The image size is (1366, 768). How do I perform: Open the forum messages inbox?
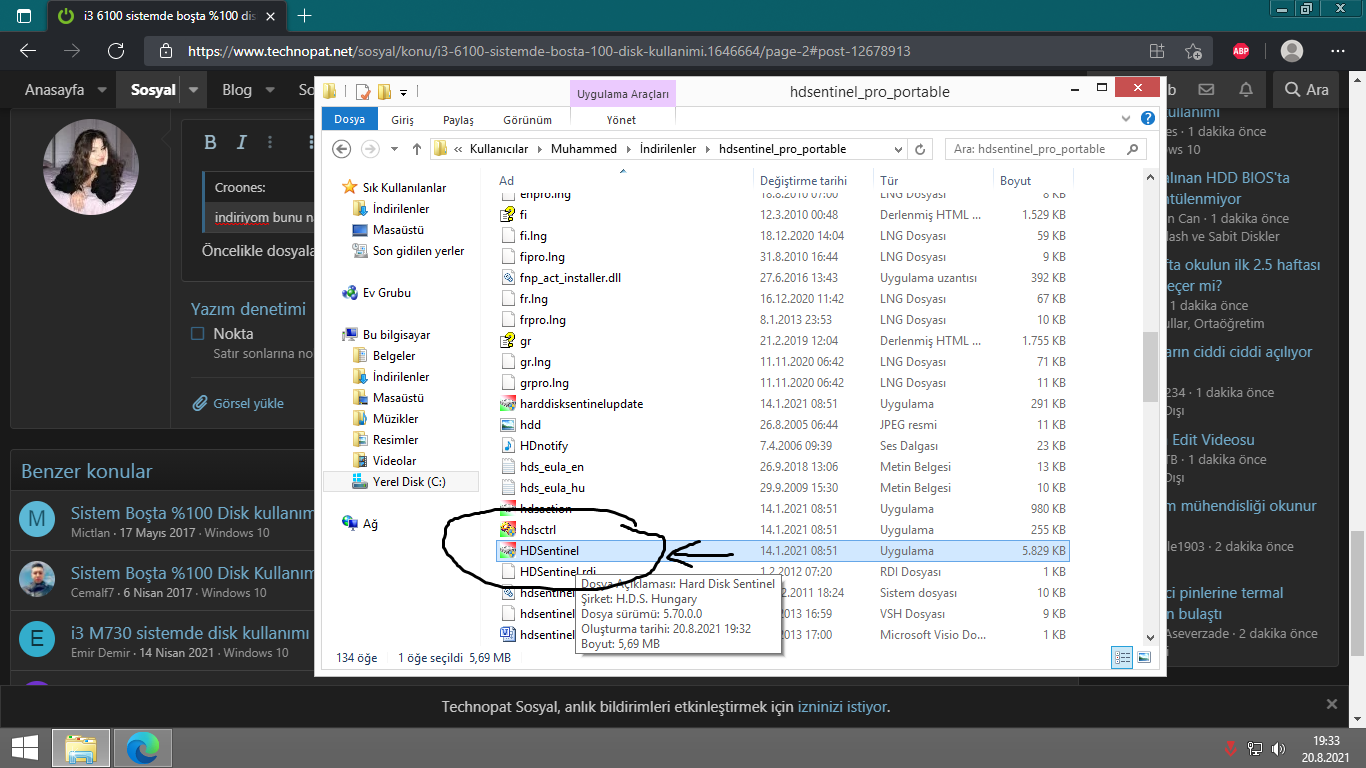coord(1207,90)
